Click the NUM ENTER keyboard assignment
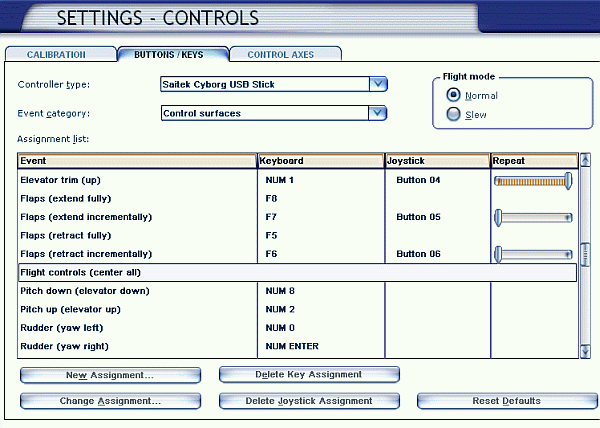 coord(292,346)
